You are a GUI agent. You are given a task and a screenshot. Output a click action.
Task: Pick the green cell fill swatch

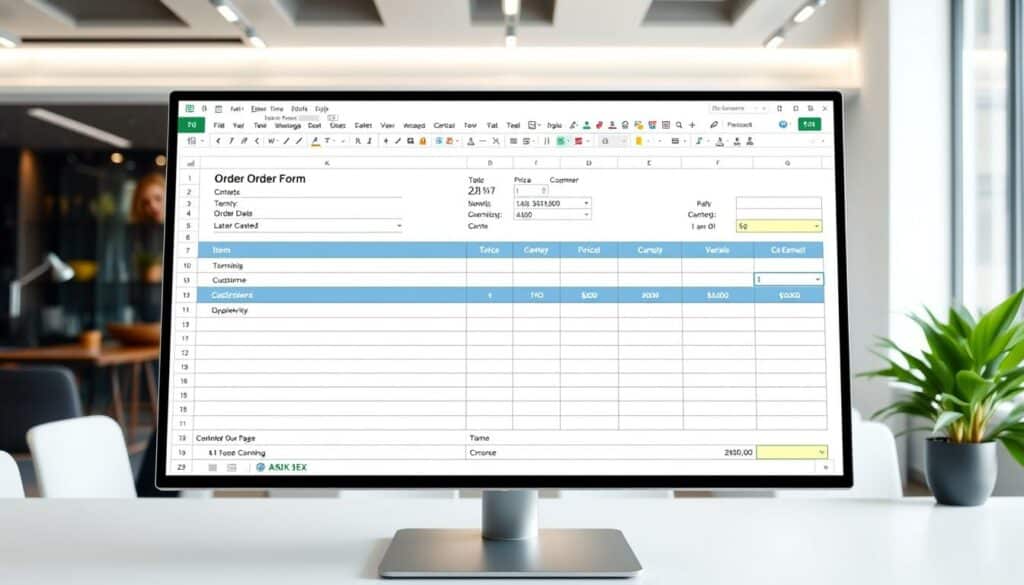pyautogui.click(x=560, y=141)
